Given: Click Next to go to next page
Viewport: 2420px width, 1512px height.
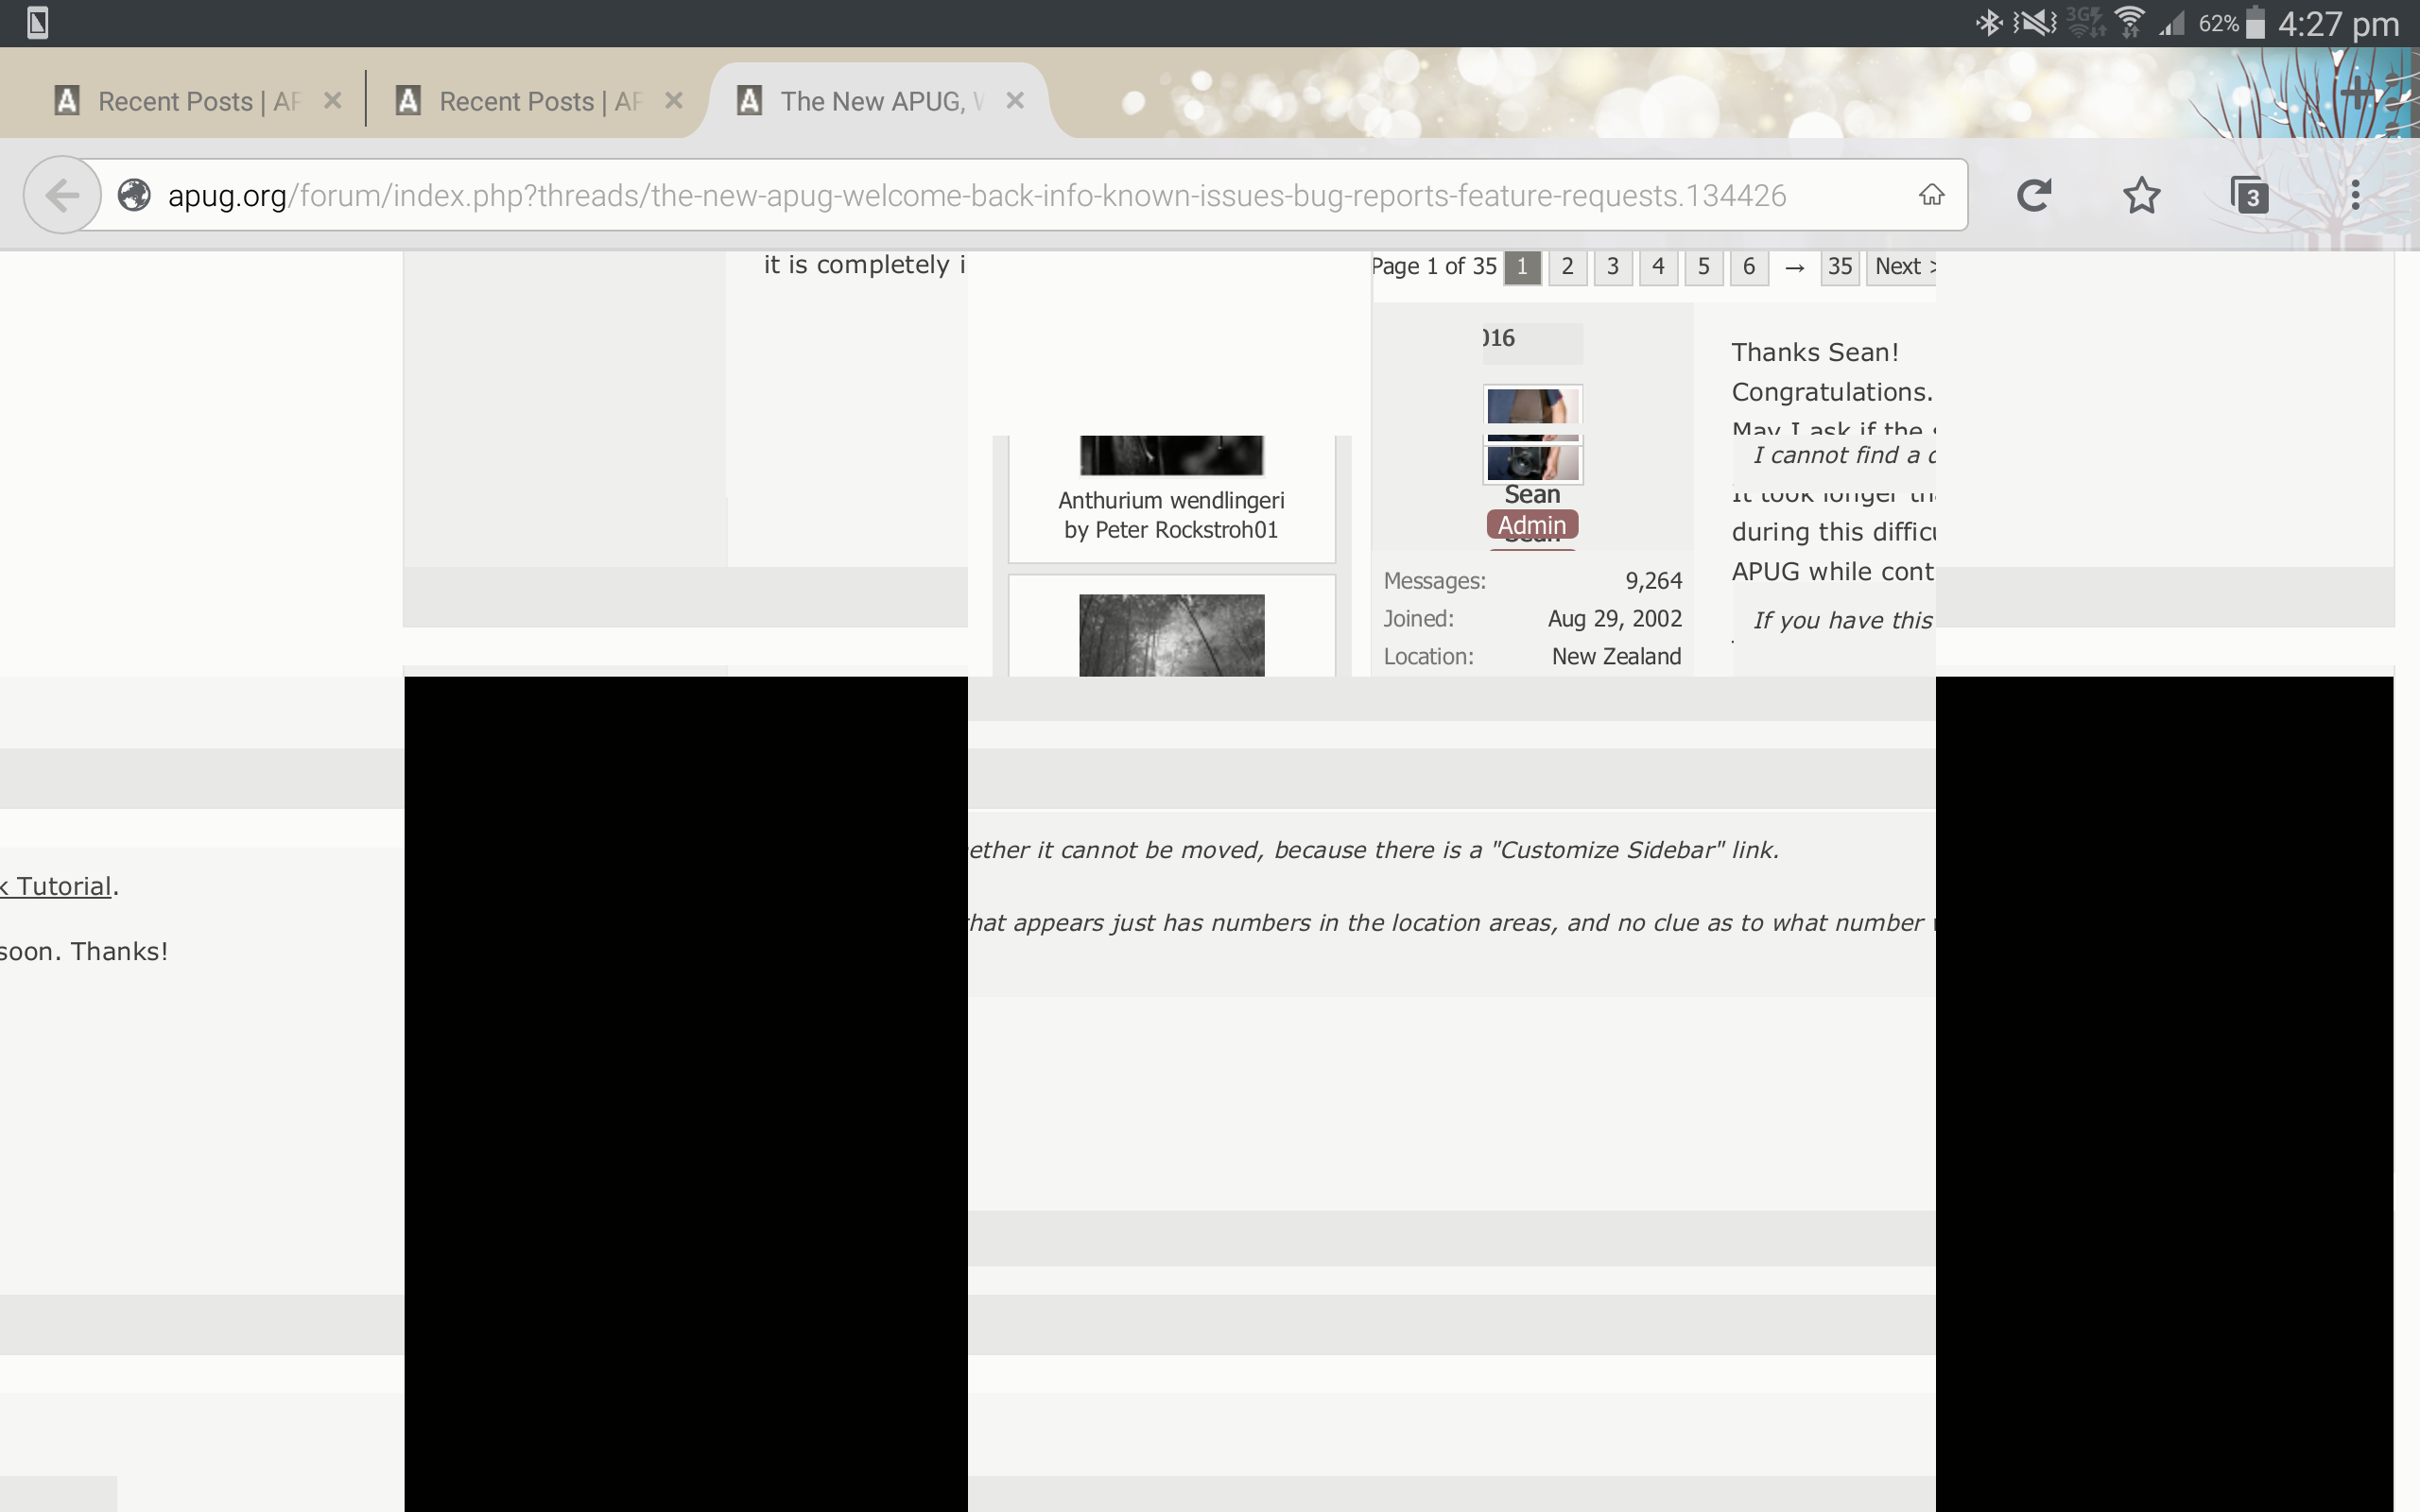Looking at the screenshot, I should pyautogui.click(x=1899, y=266).
